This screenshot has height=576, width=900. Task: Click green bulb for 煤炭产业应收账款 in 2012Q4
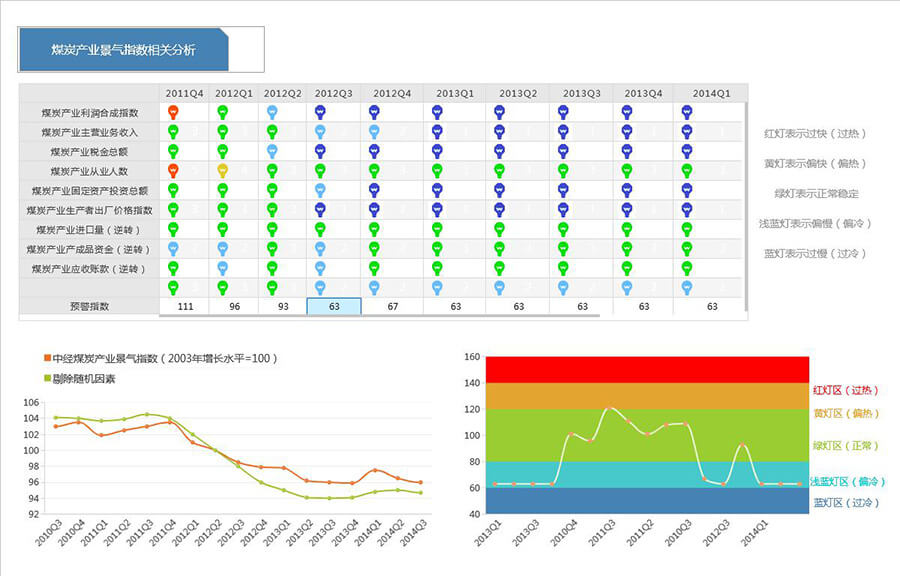click(x=374, y=268)
